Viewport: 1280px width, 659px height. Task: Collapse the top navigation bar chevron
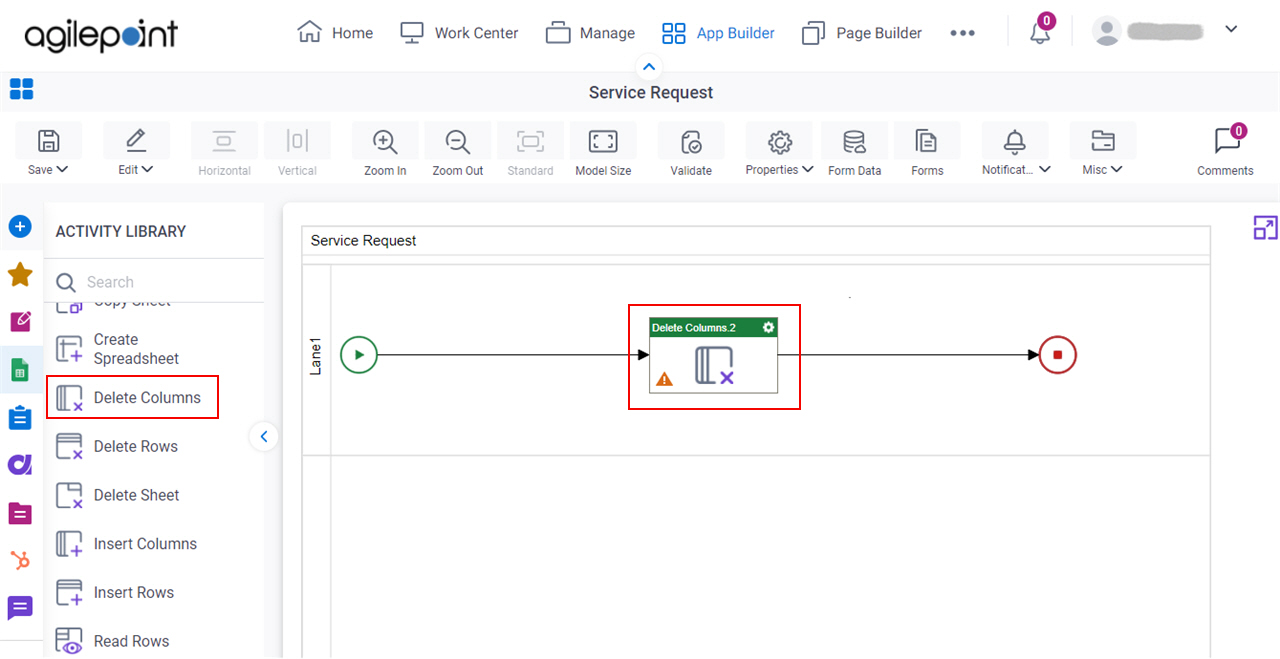(649, 68)
